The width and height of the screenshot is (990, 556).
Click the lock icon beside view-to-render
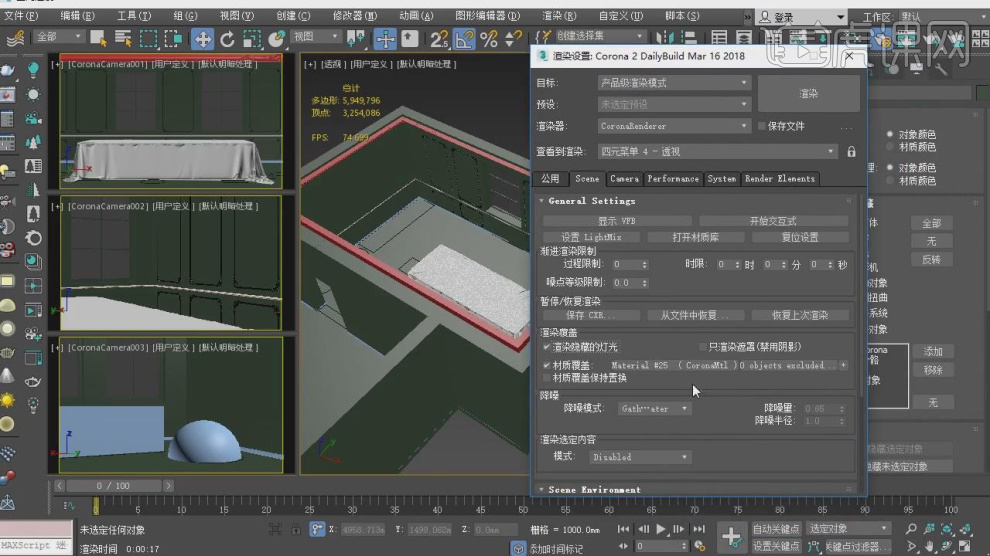pyautogui.click(x=851, y=152)
